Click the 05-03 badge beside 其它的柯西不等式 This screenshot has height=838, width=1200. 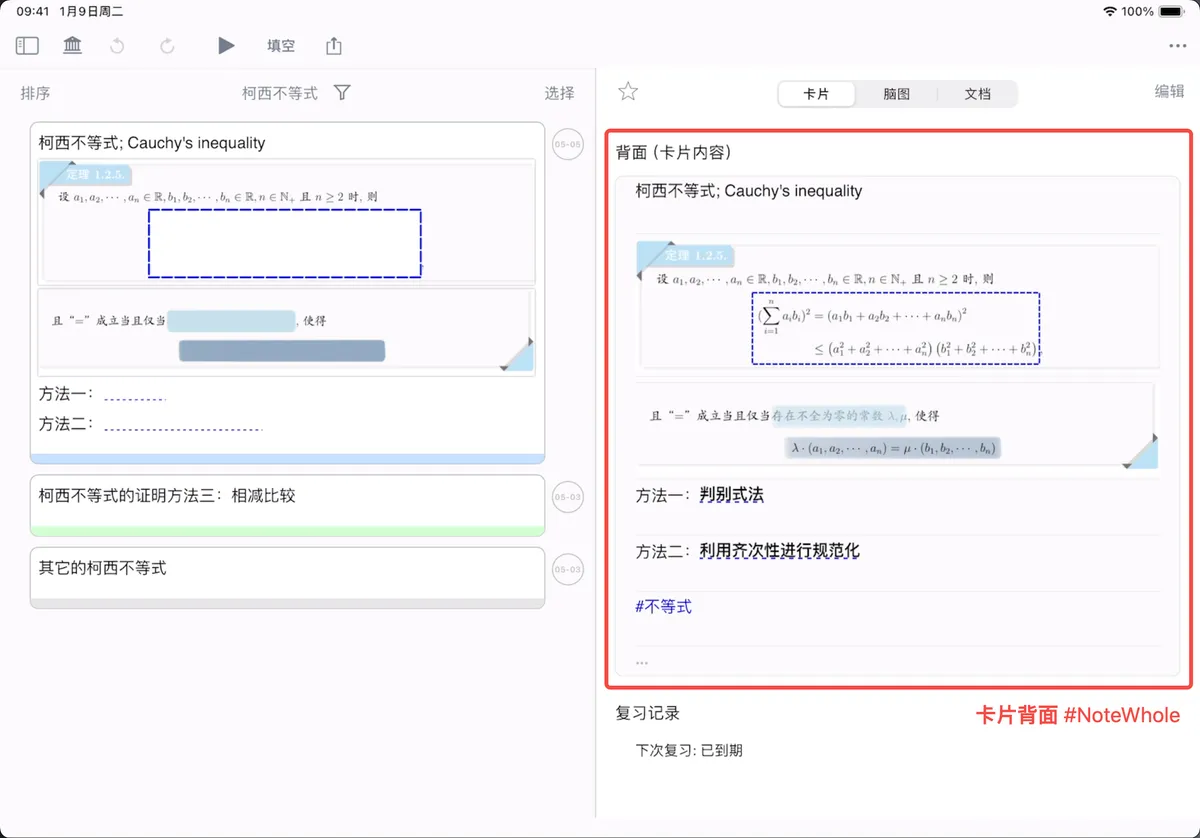click(x=568, y=570)
